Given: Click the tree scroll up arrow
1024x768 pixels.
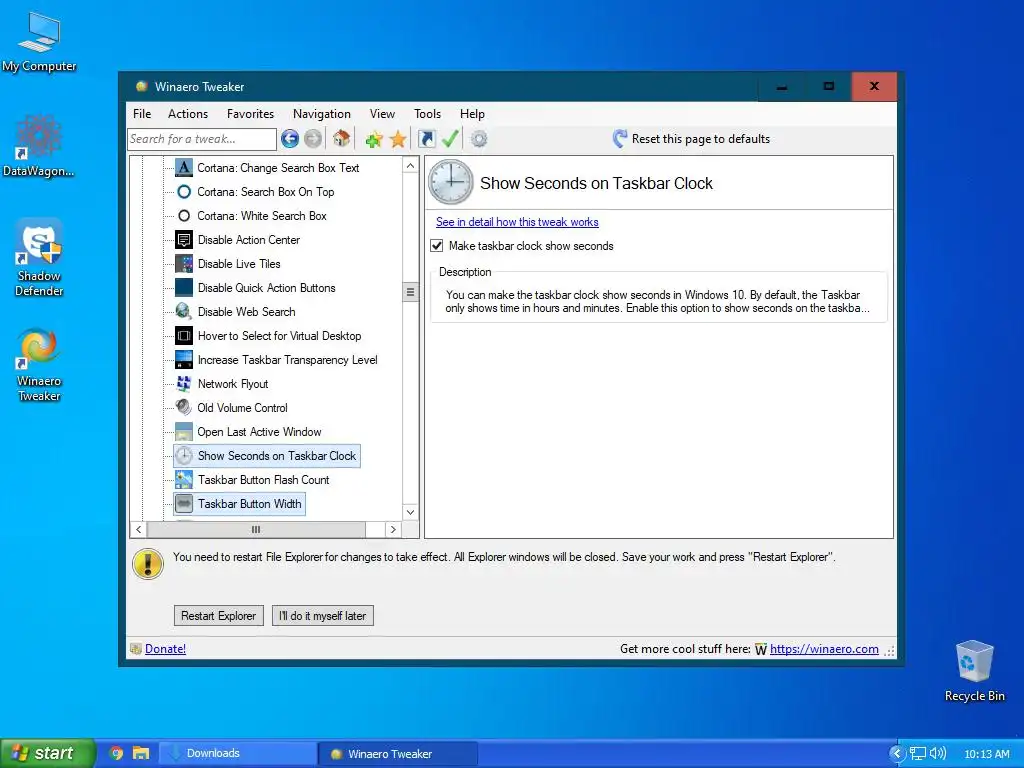Looking at the screenshot, I should click(x=410, y=166).
